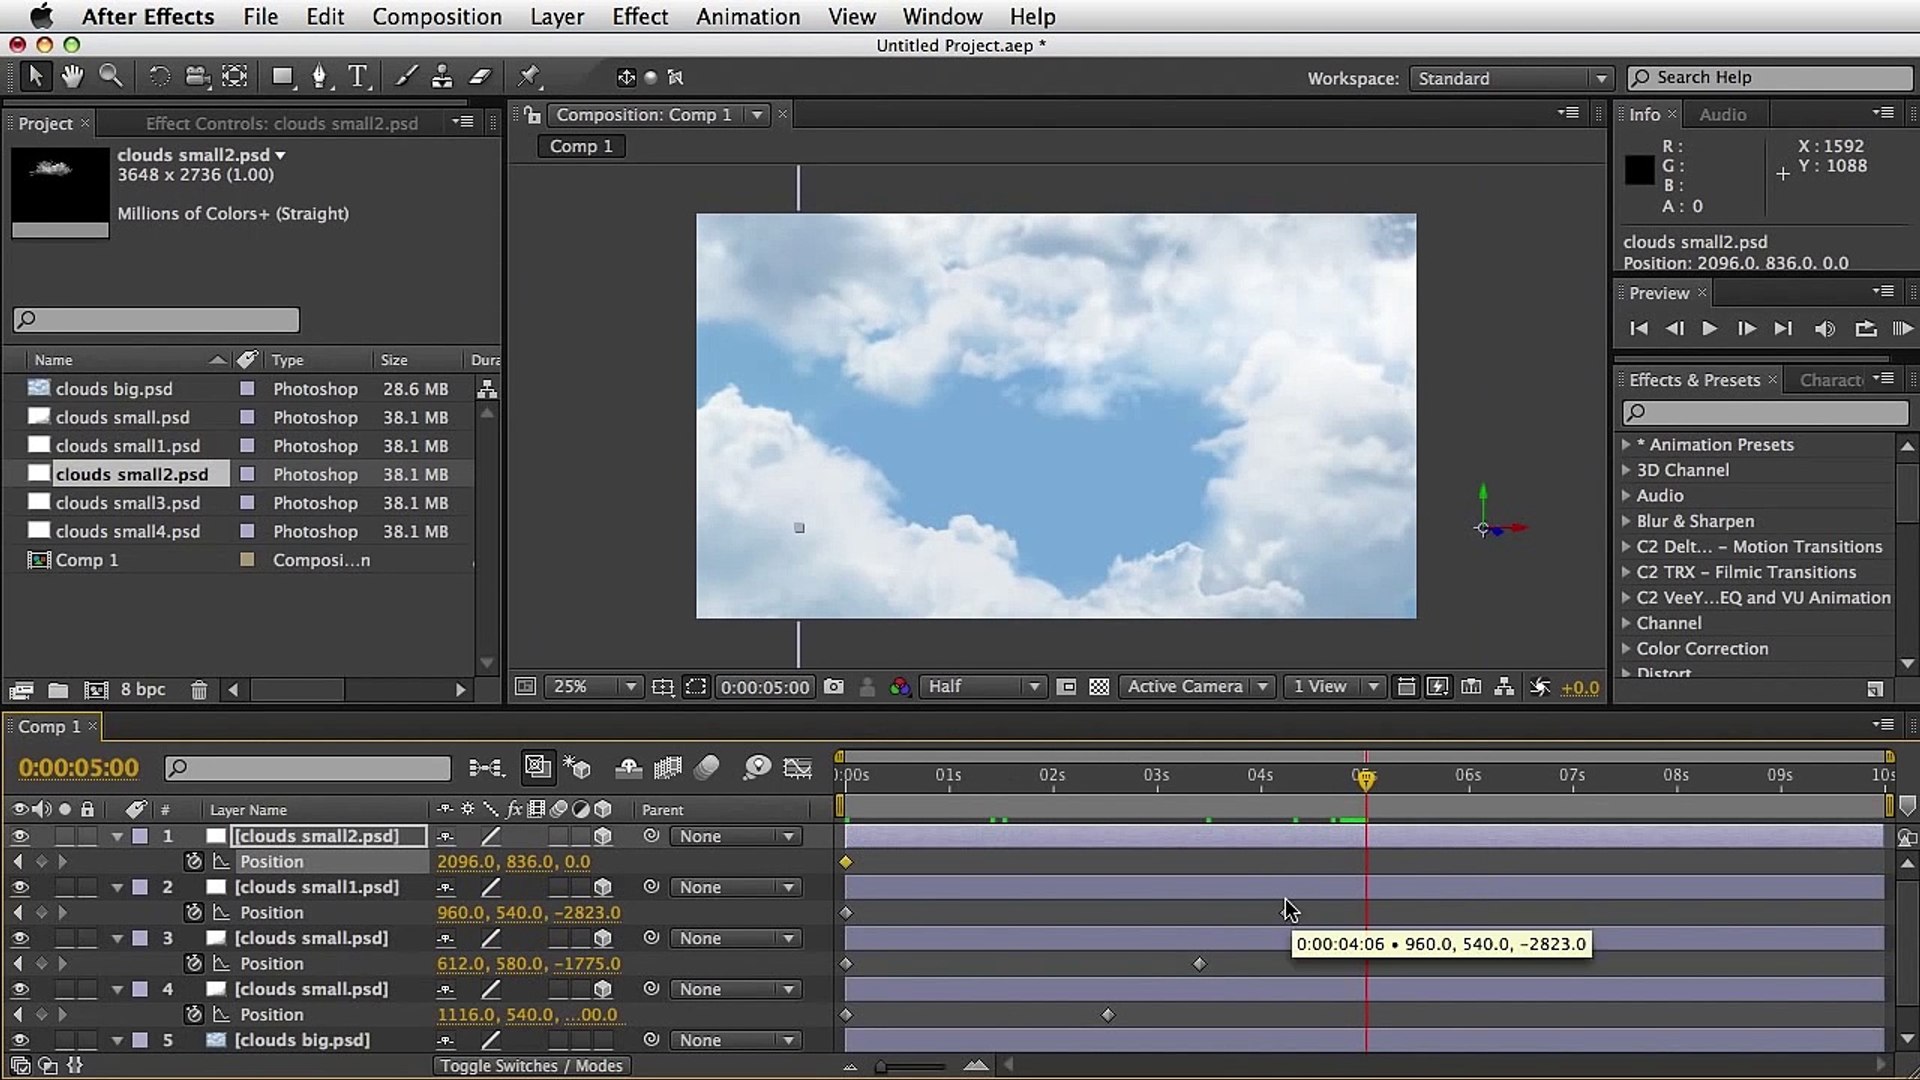This screenshot has height=1080, width=1920.
Task: Hide clouds big.psd layer eye icon
Action: tap(20, 1040)
